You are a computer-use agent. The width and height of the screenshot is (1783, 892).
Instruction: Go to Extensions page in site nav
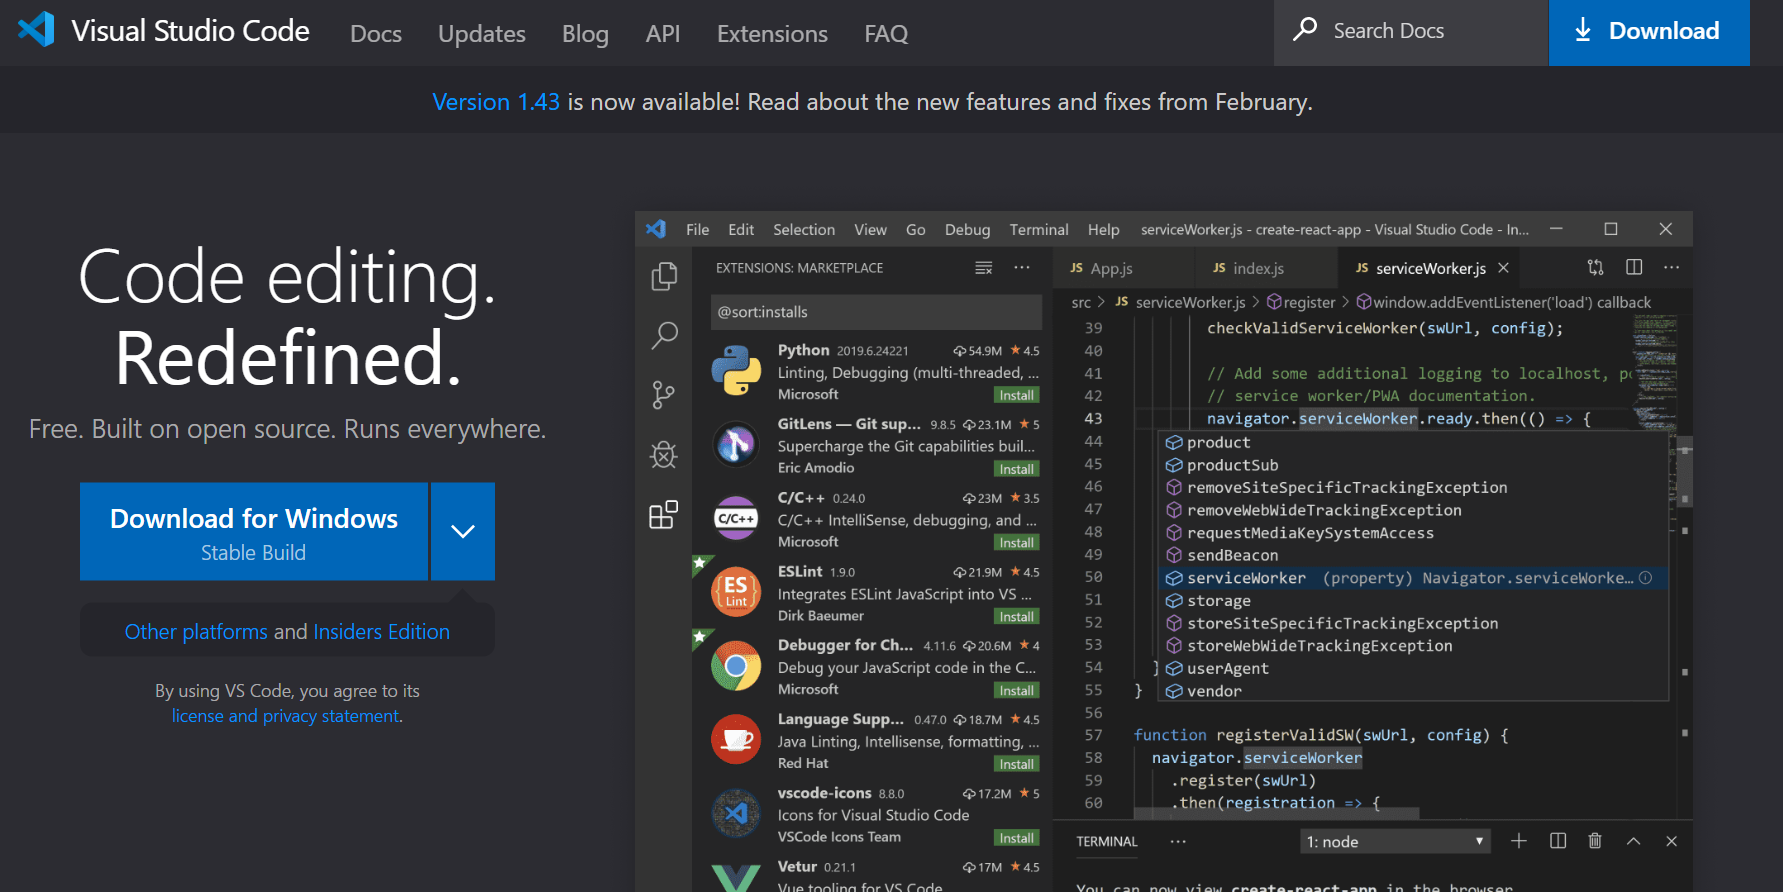point(772,34)
